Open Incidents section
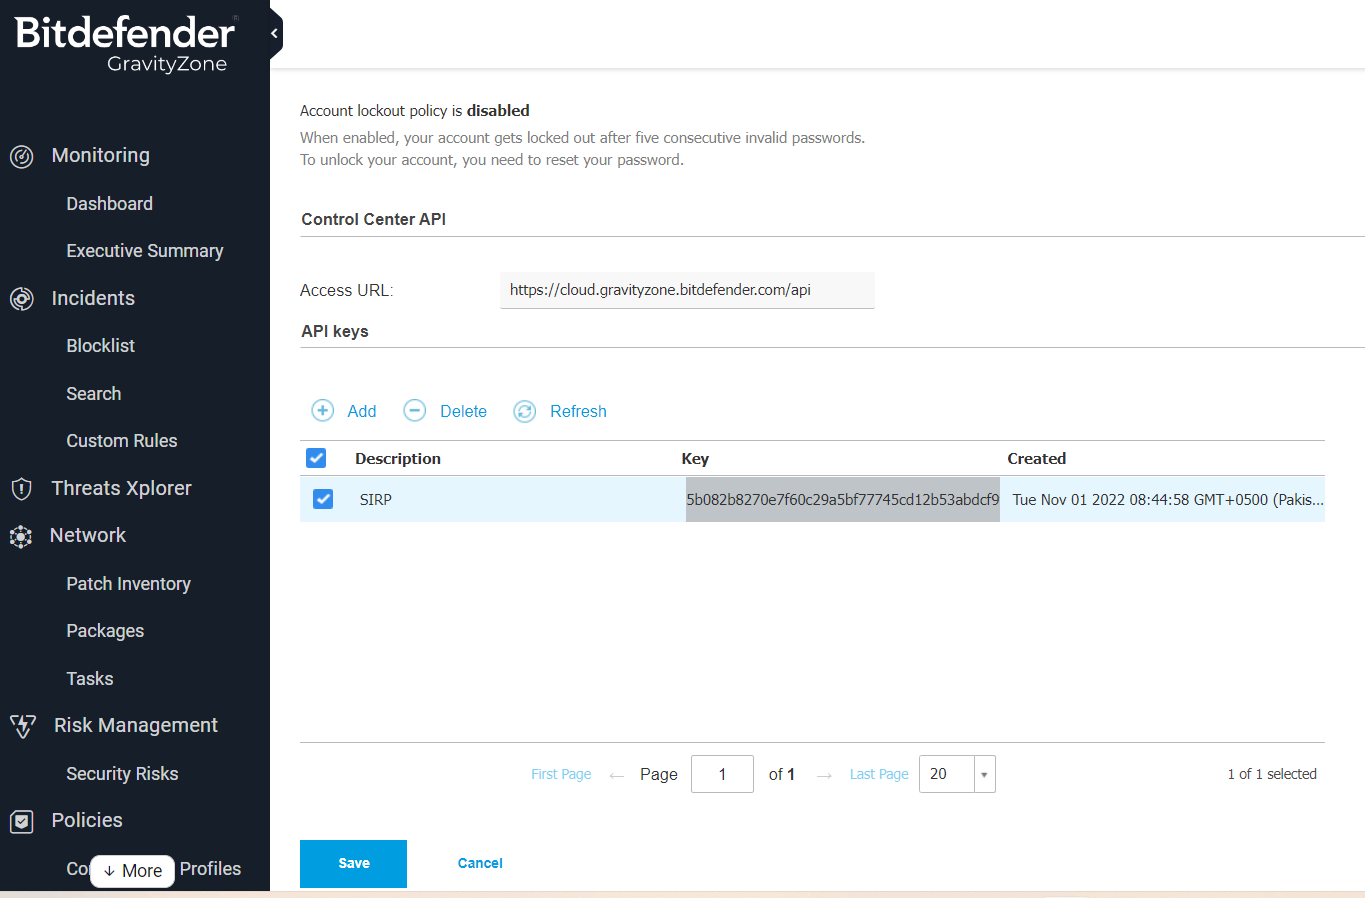This screenshot has width=1365, height=898. pos(93,298)
